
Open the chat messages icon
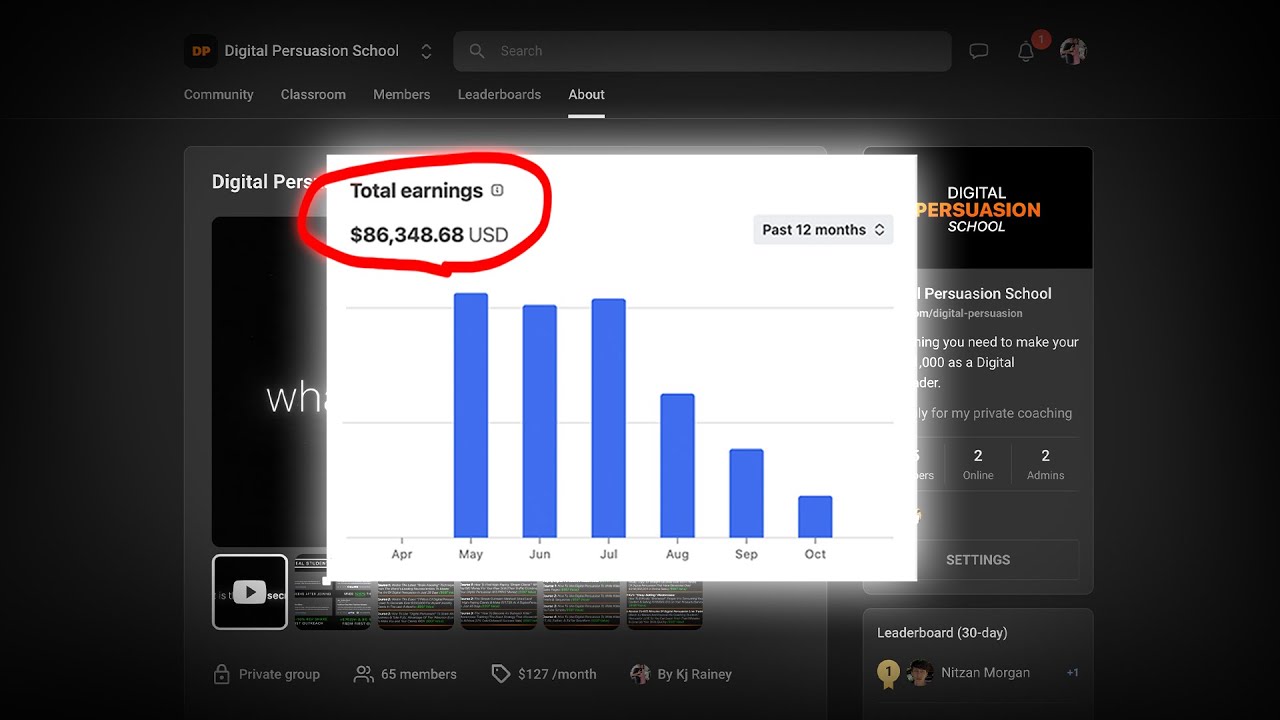979,51
